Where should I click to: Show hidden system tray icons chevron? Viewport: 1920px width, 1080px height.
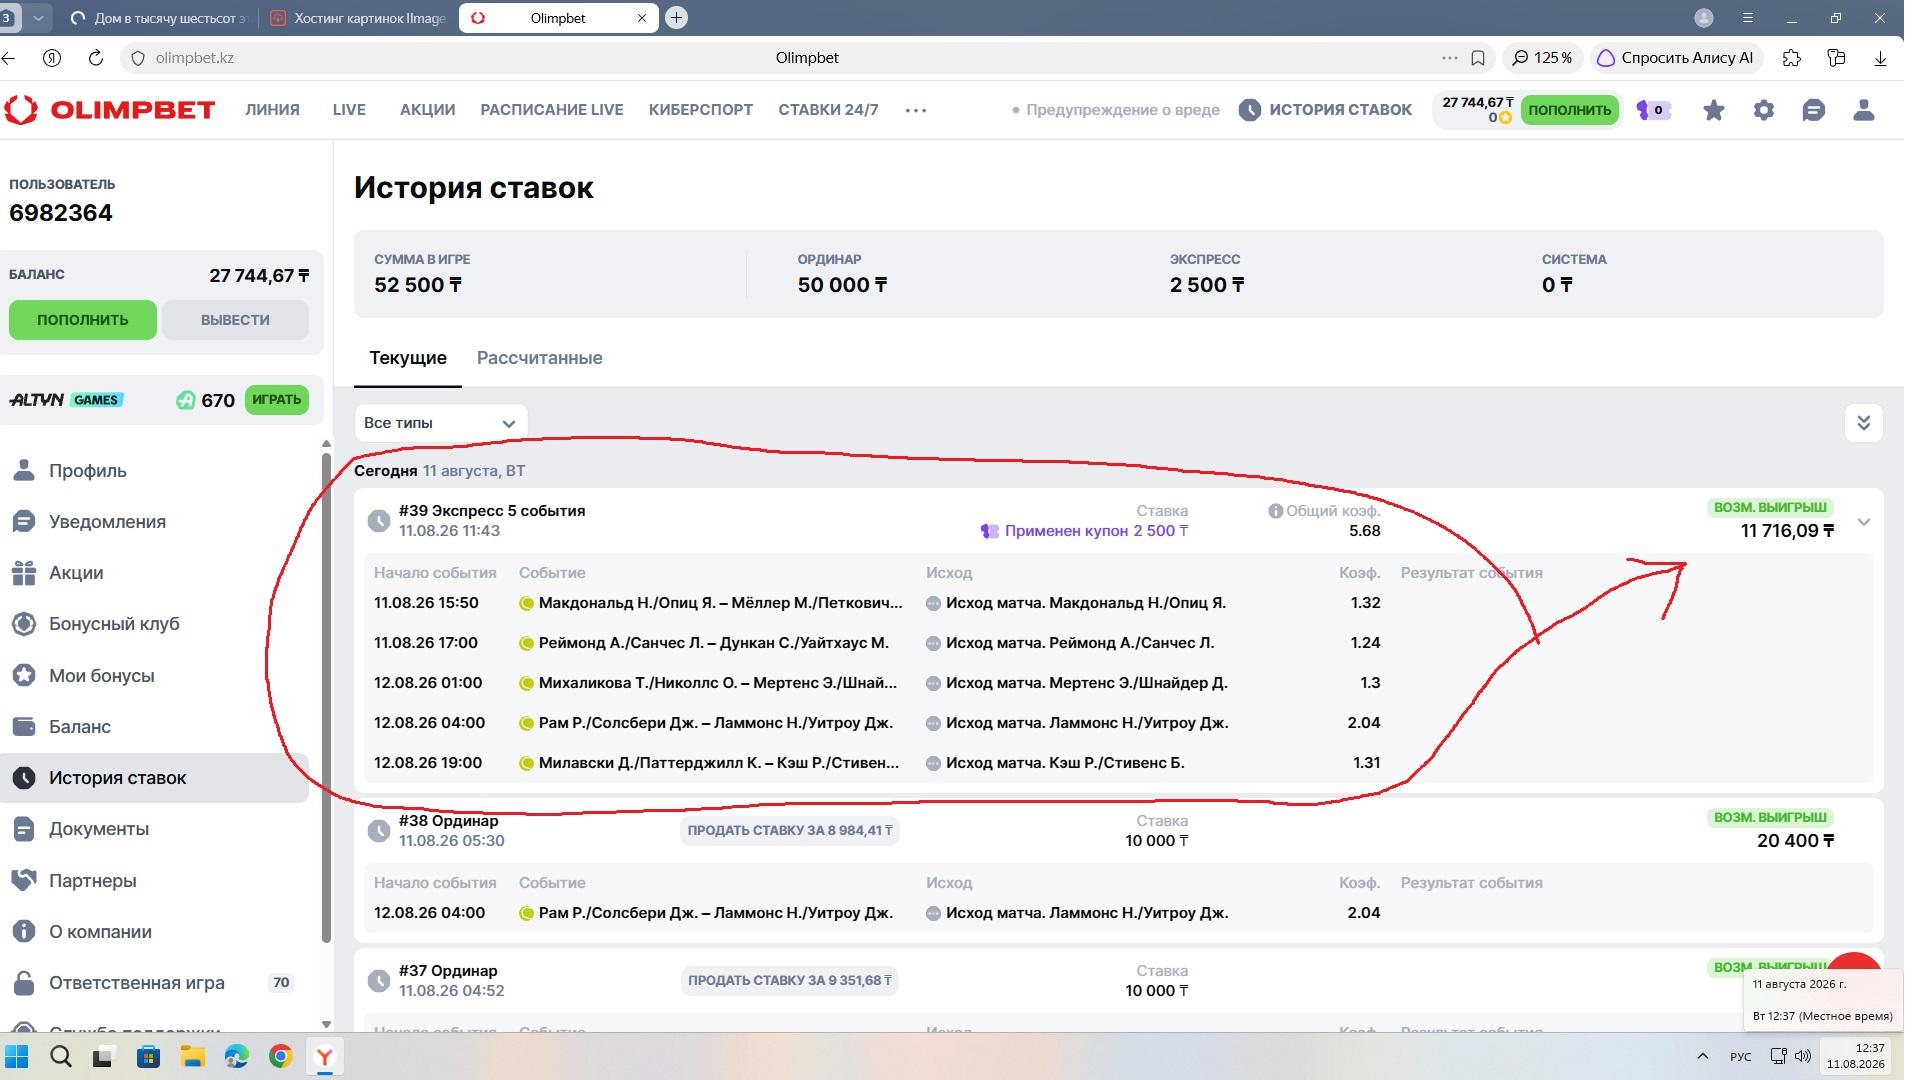click(1702, 1056)
